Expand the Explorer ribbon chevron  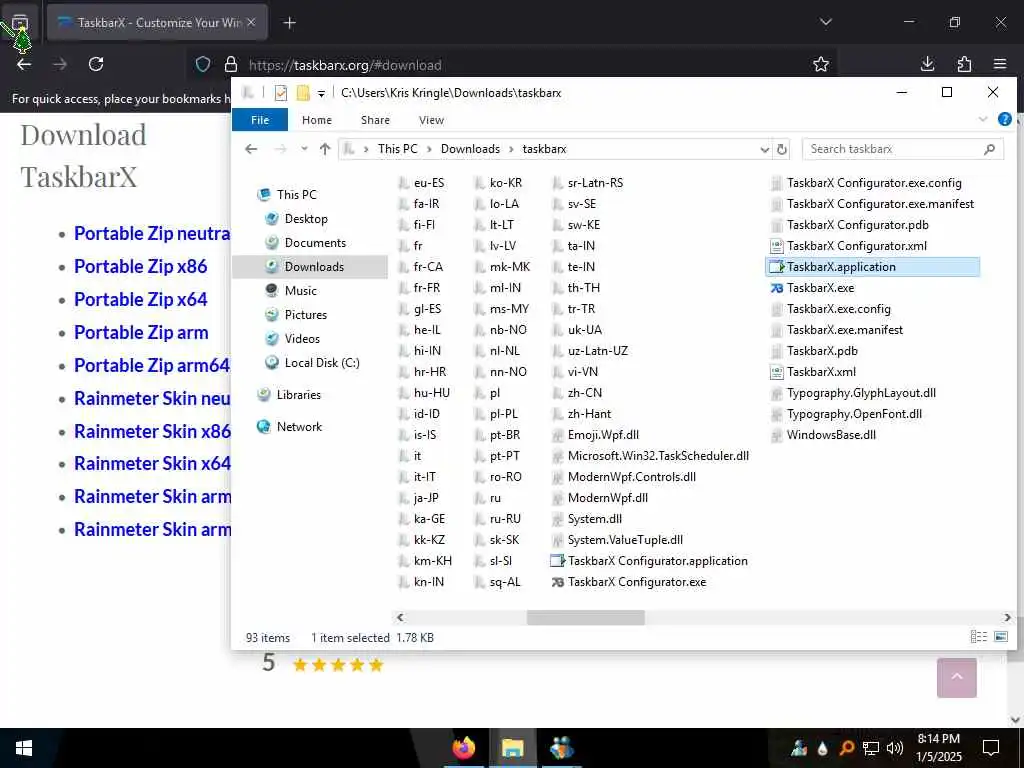[983, 120]
